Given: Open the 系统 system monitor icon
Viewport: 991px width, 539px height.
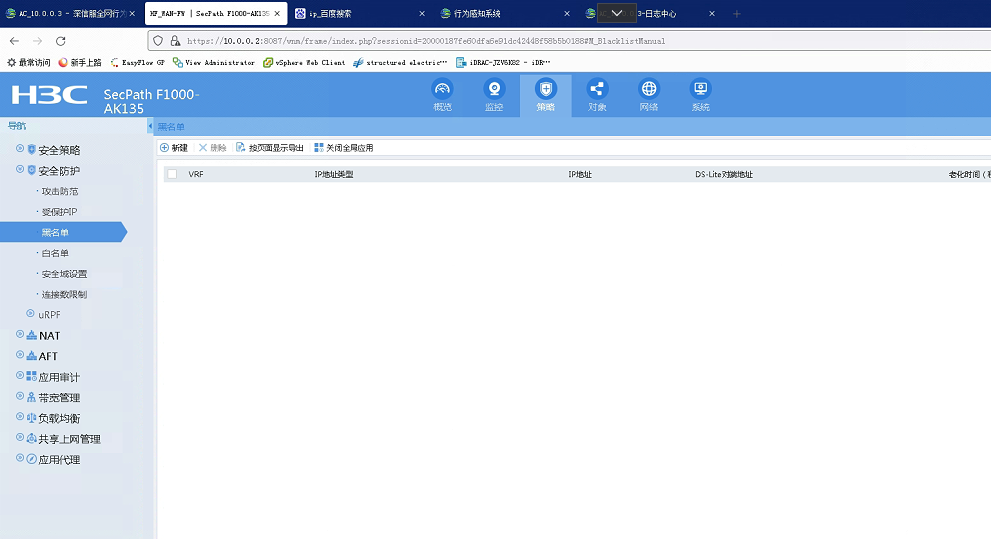Looking at the screenshot, I should [700, 89].
